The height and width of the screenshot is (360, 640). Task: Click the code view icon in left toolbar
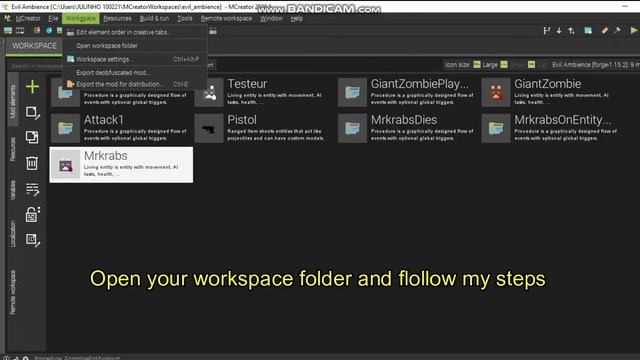tap(20, 31)
